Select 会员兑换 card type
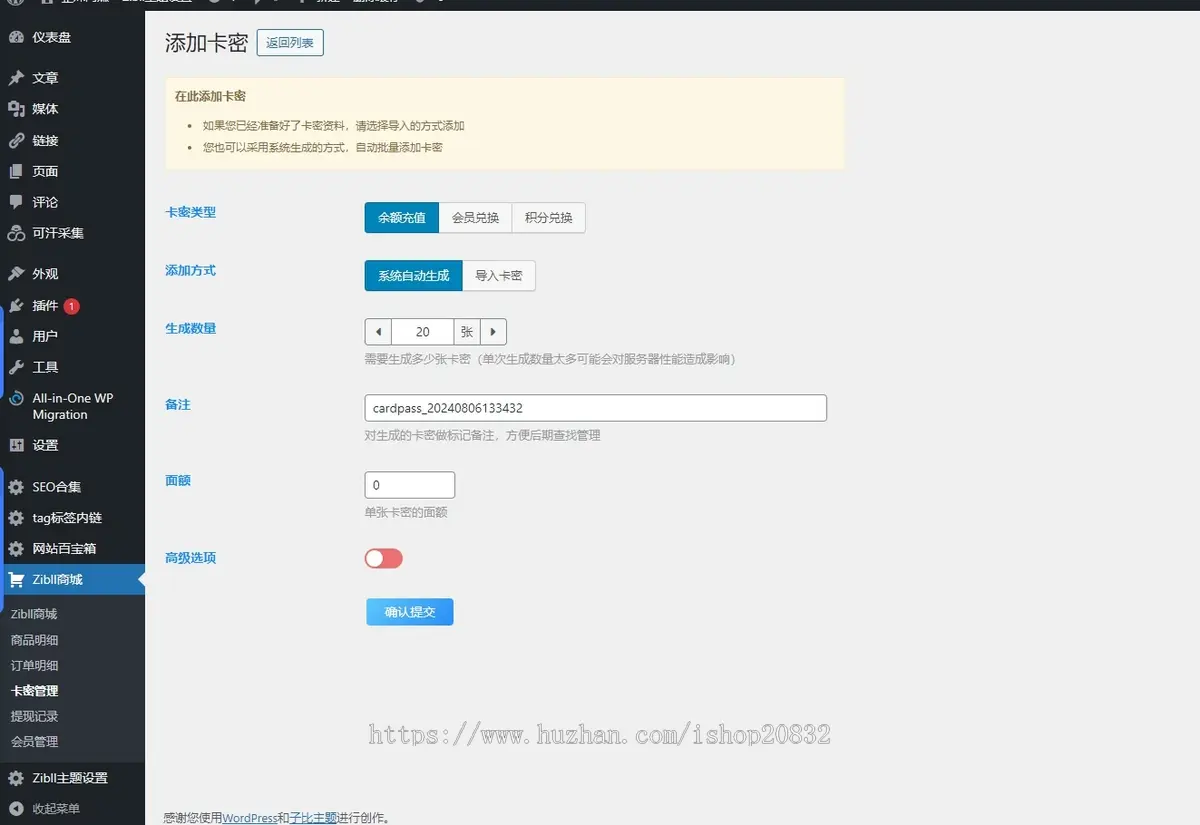Viewport: 1200px width, 825px height. (475, 218)
